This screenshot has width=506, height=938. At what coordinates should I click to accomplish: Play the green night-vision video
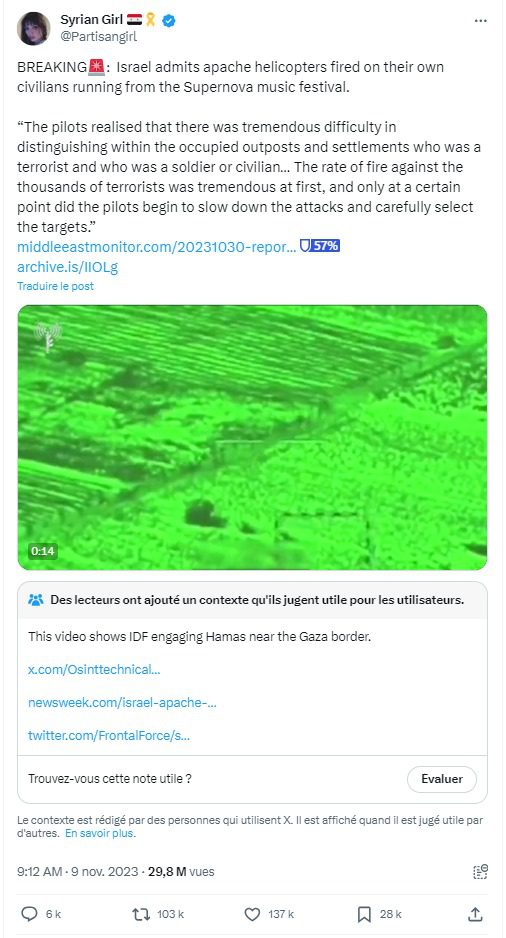(252, 437)
